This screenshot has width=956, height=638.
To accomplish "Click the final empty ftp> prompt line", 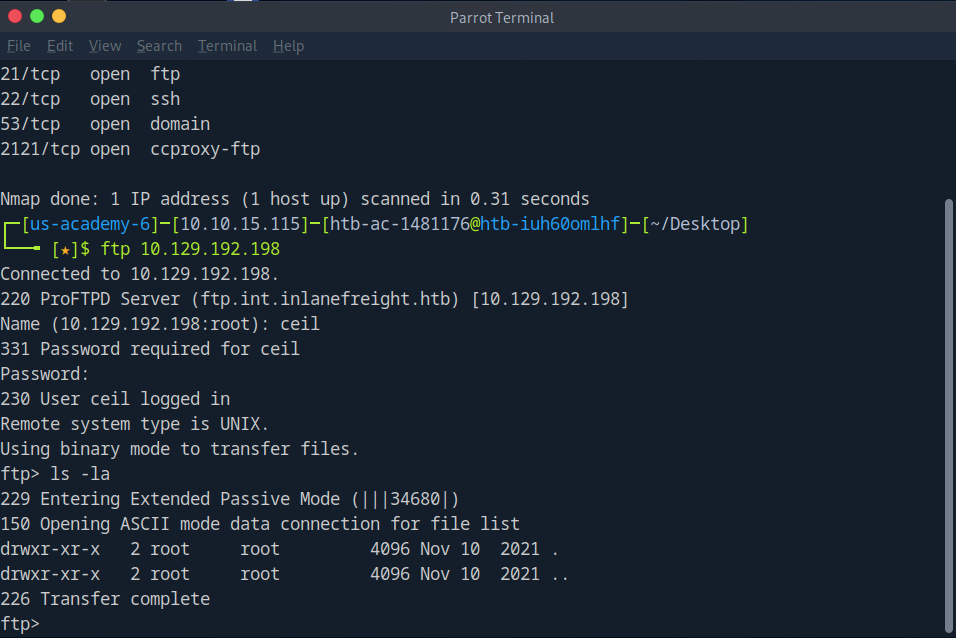I will point(20,624).
